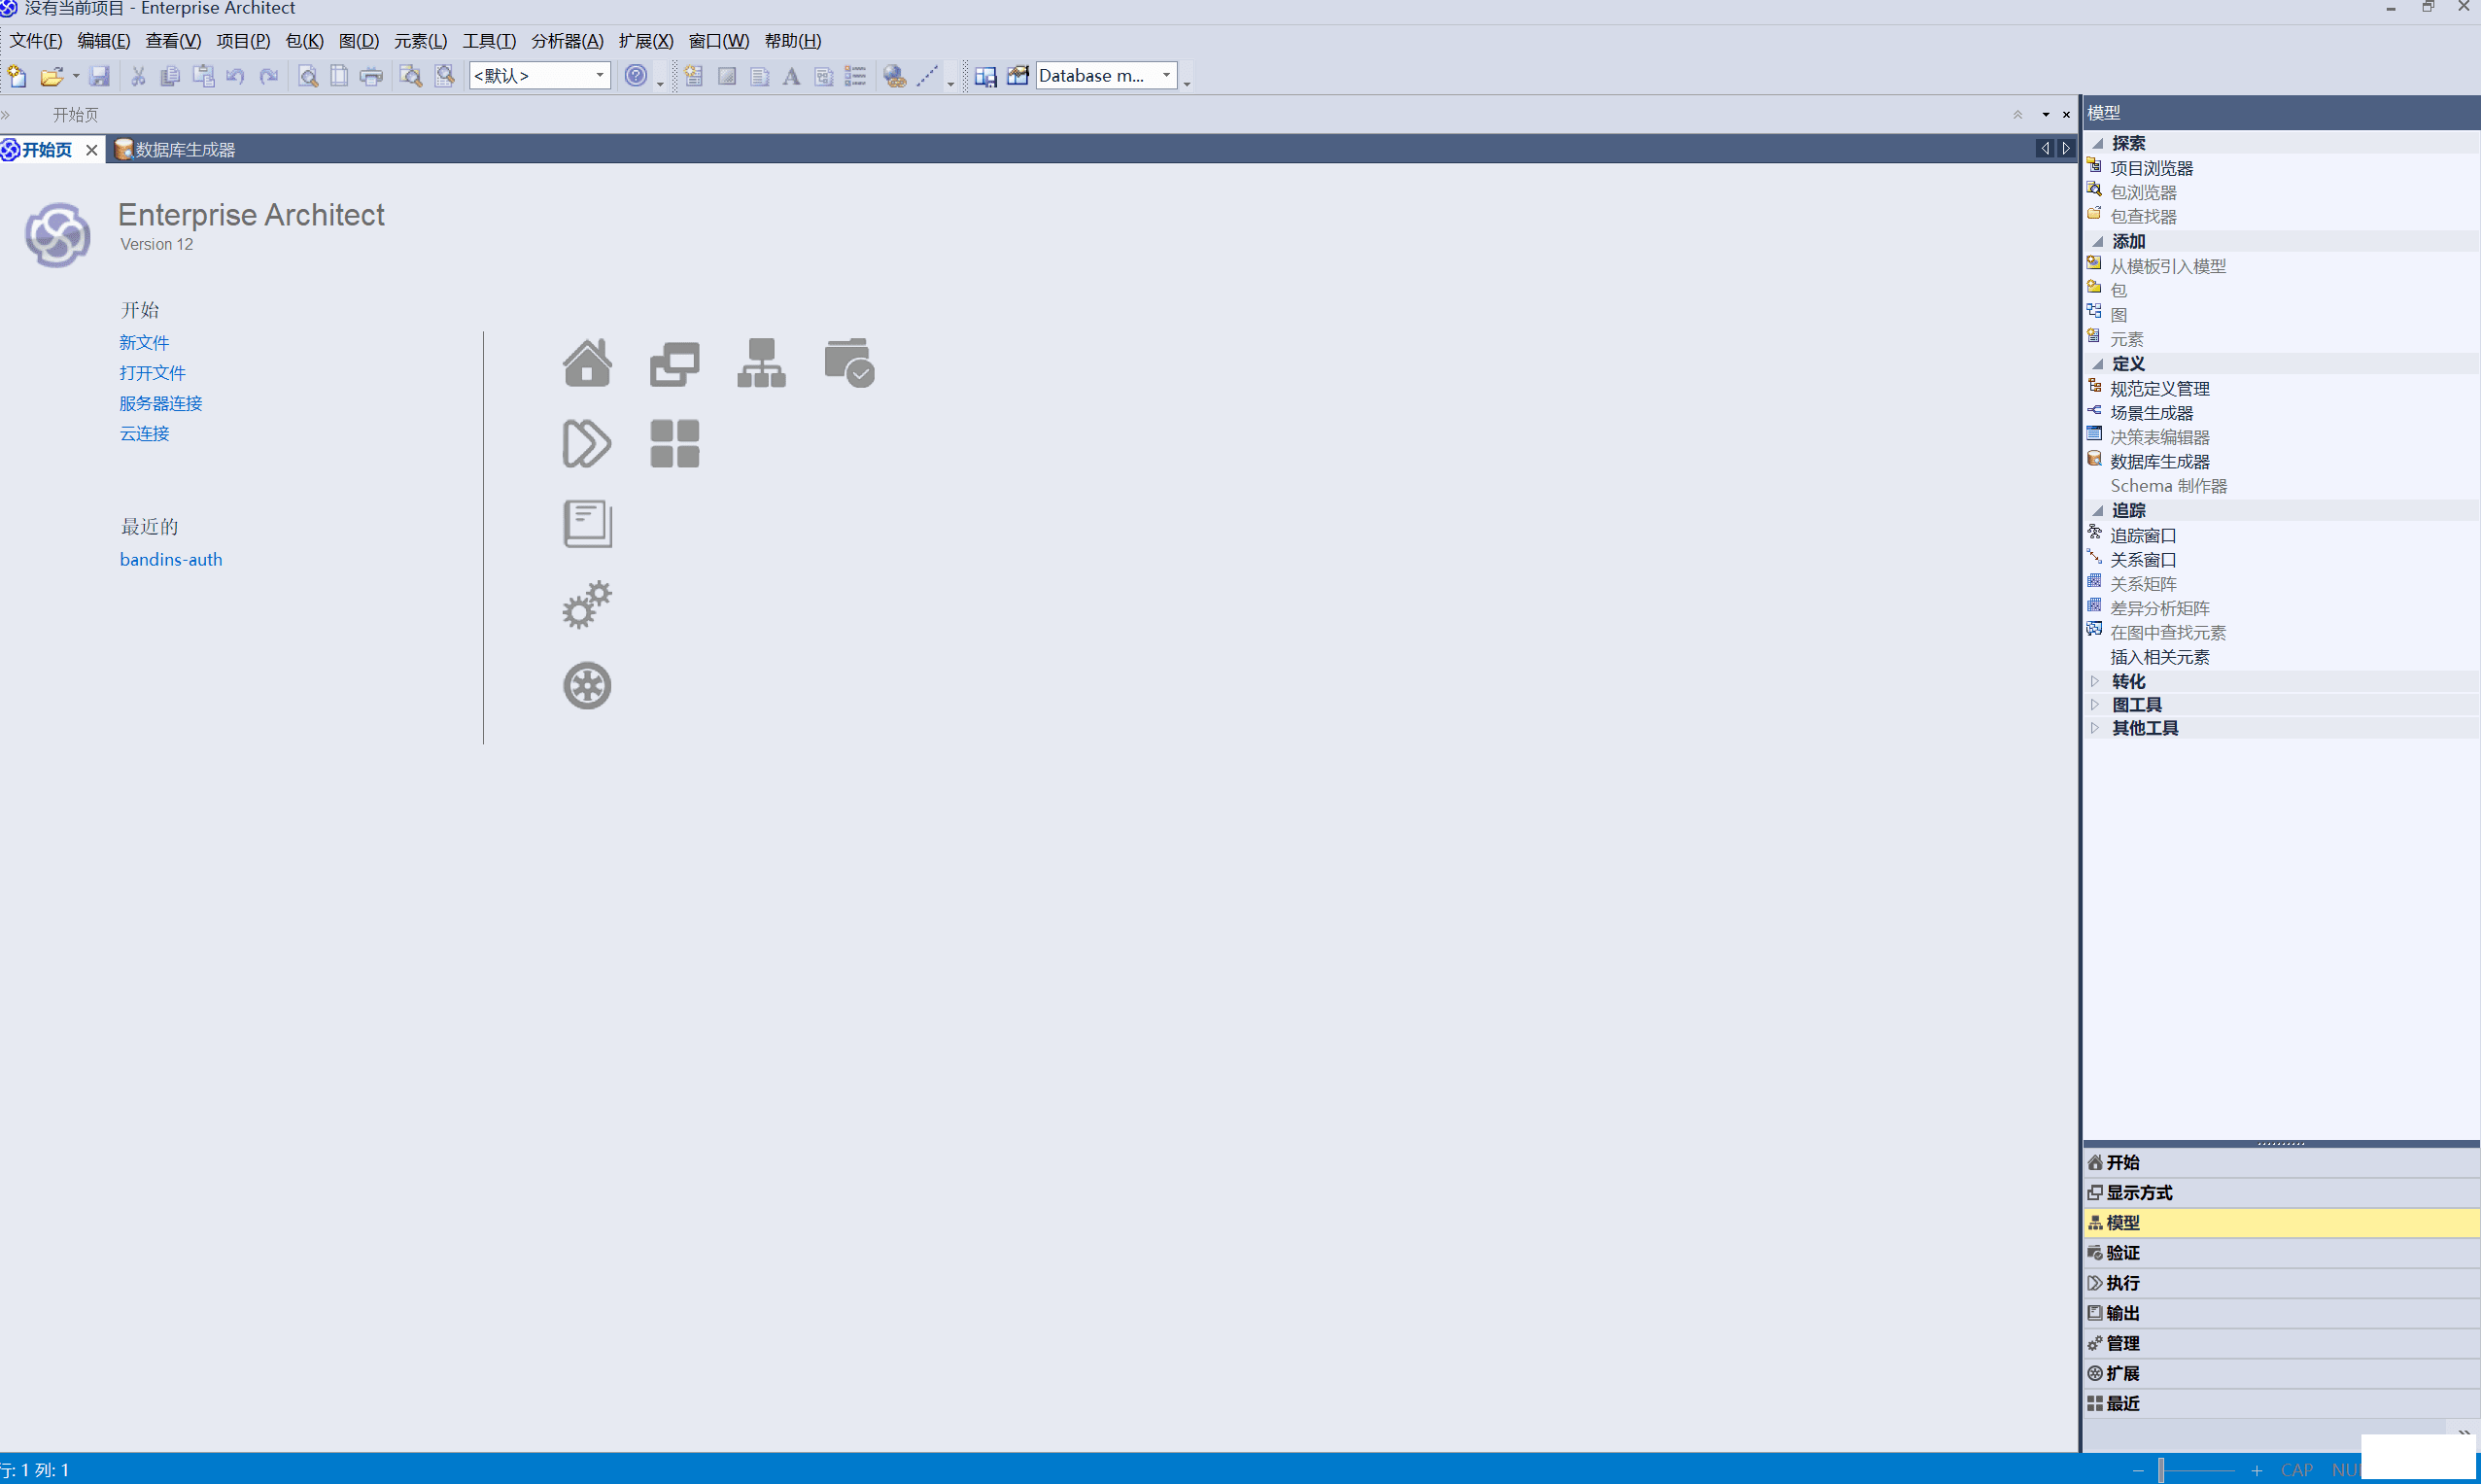2481x1484 pixels.
Task: Click the zoom plus button in the status bar
Action: click(x=2256, y=1470)
